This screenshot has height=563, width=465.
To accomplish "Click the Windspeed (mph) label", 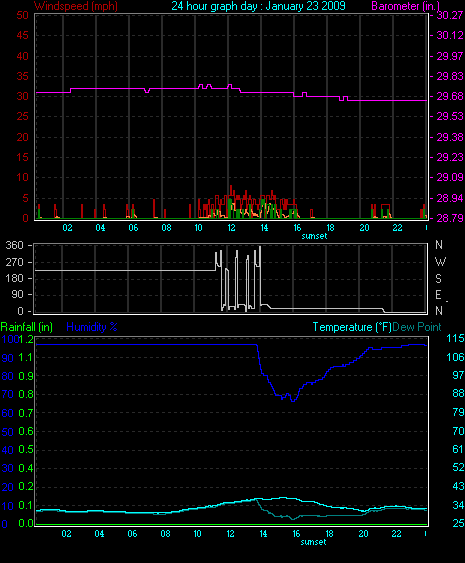I will point(76,6).
